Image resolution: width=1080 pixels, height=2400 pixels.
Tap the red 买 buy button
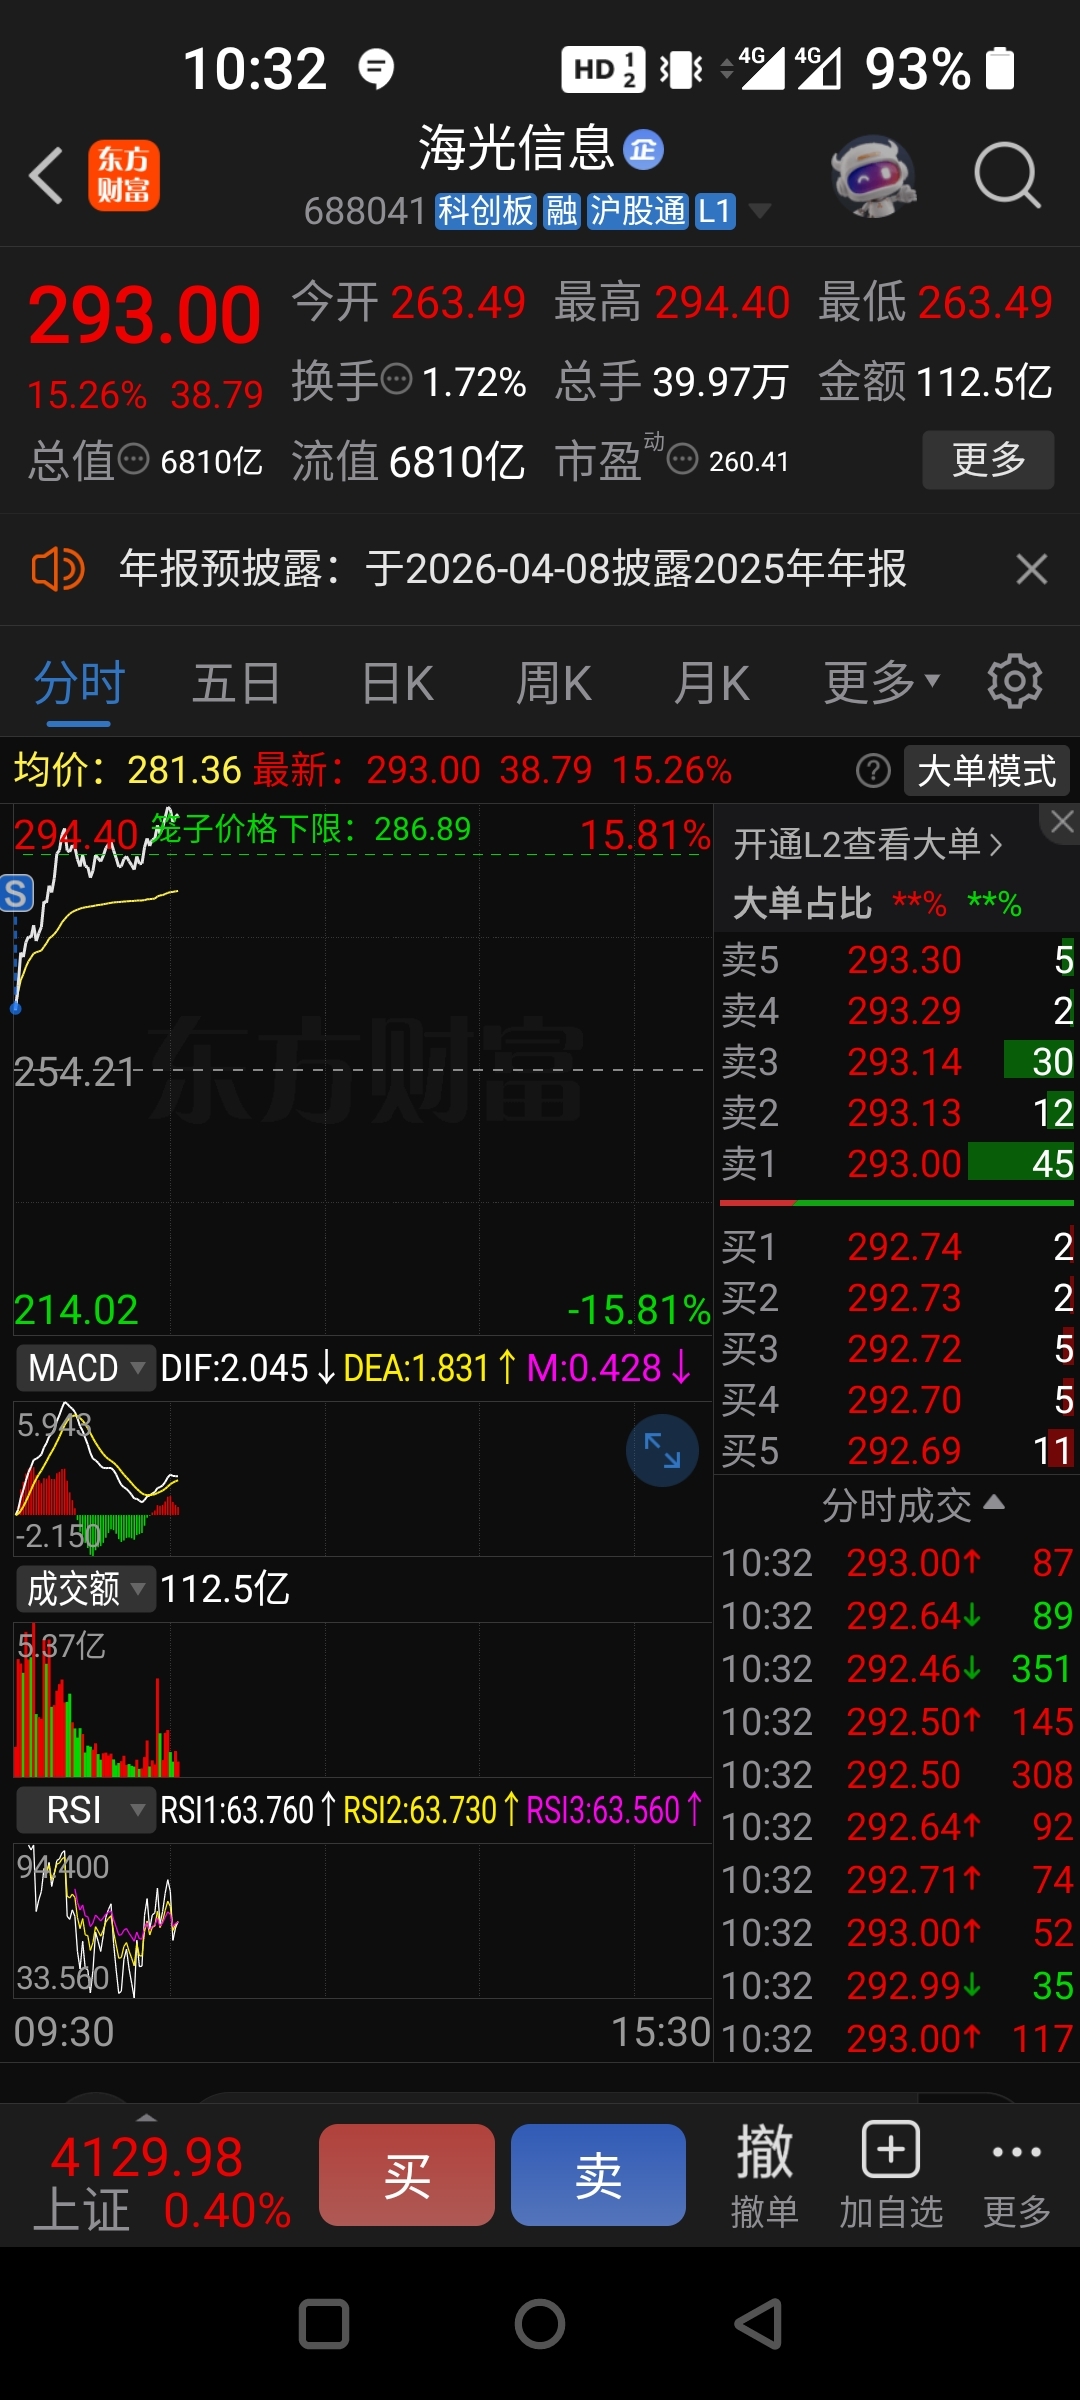click(407, 2175)
